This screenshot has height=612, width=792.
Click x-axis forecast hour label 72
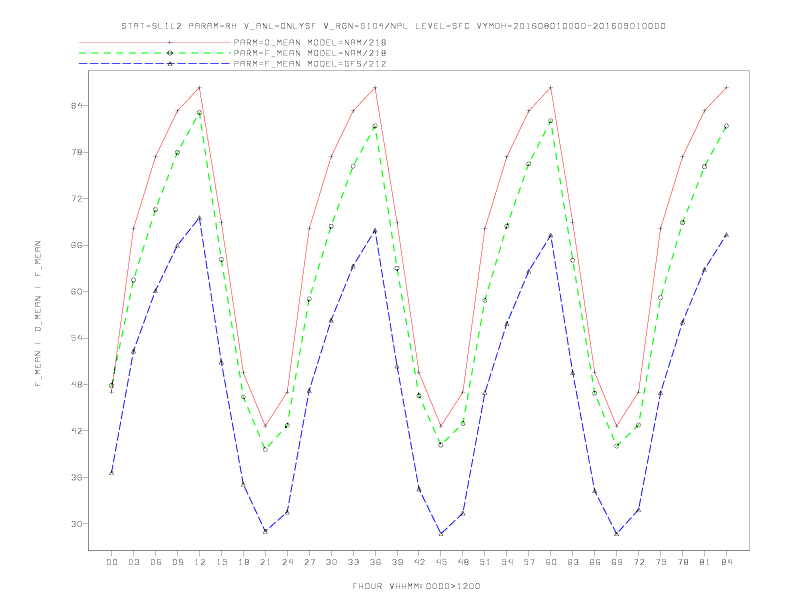point(638,562)
